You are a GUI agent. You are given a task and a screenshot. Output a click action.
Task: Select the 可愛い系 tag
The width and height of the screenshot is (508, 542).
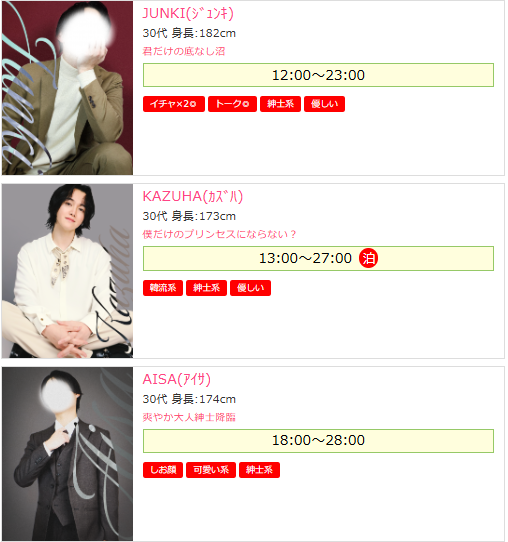(211, 470)
